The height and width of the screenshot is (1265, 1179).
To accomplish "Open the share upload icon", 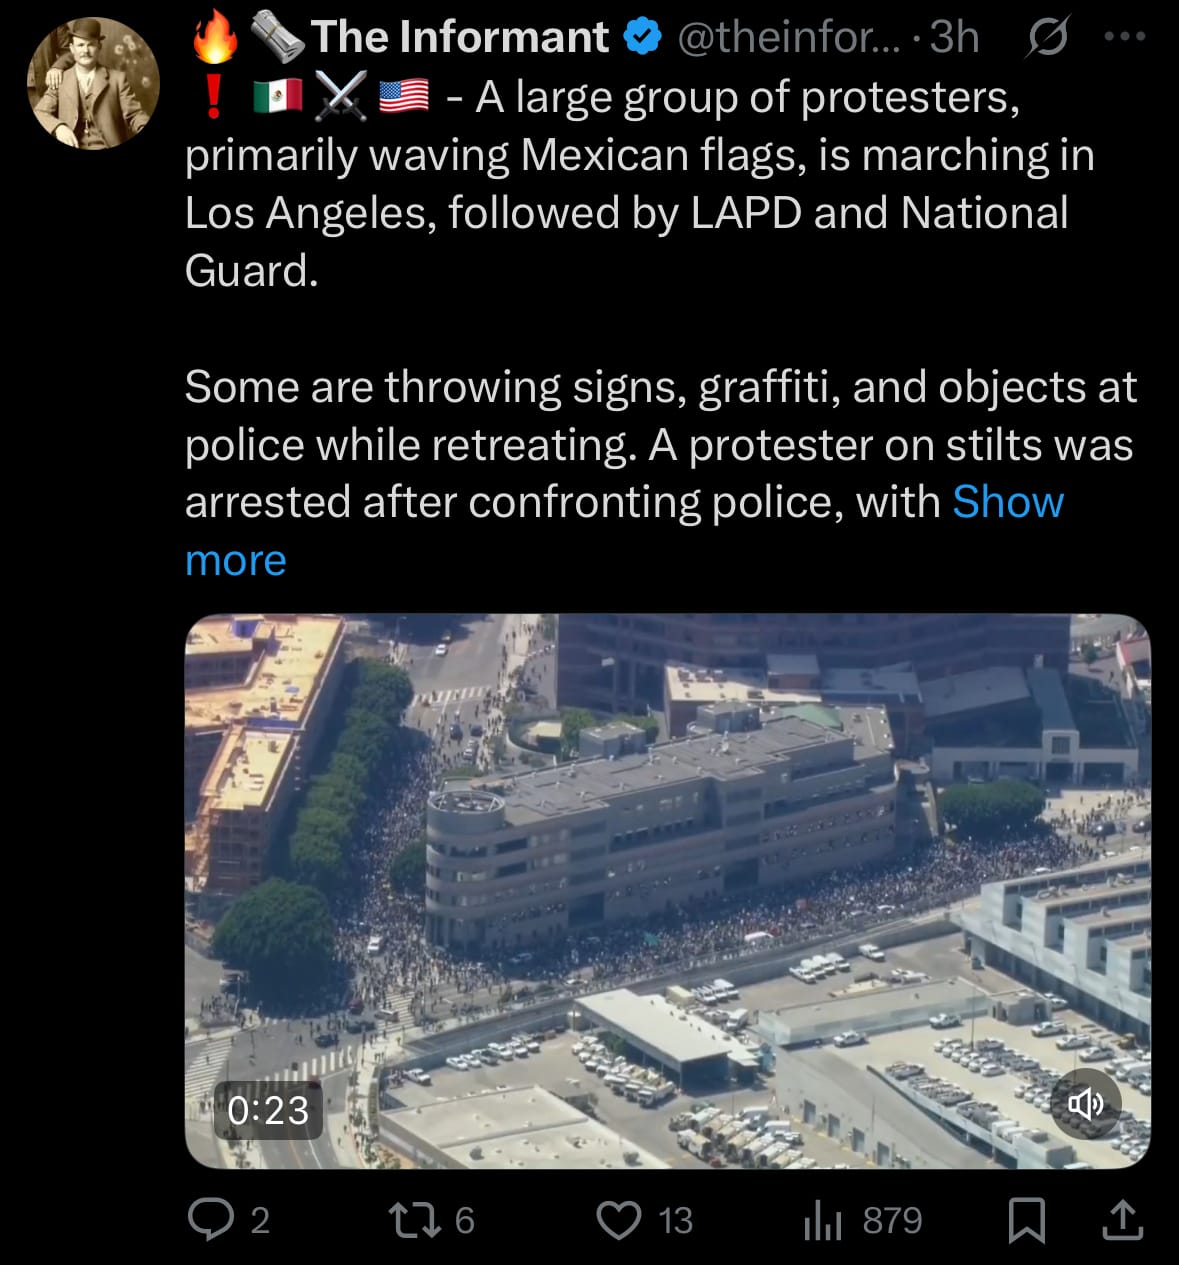I will pos(1122,1219).
